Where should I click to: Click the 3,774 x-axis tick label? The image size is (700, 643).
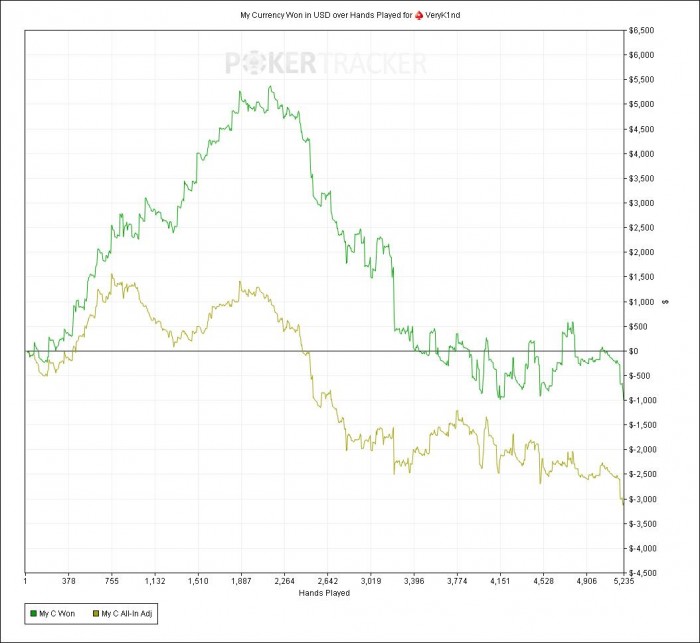point(457,581)
